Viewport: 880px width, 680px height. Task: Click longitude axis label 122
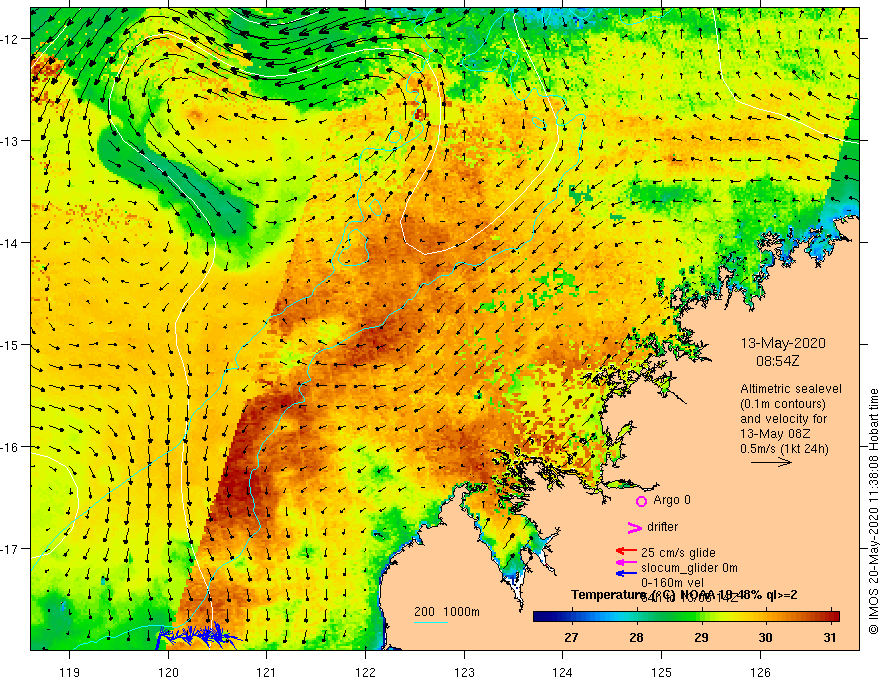[x=365, y=672]
